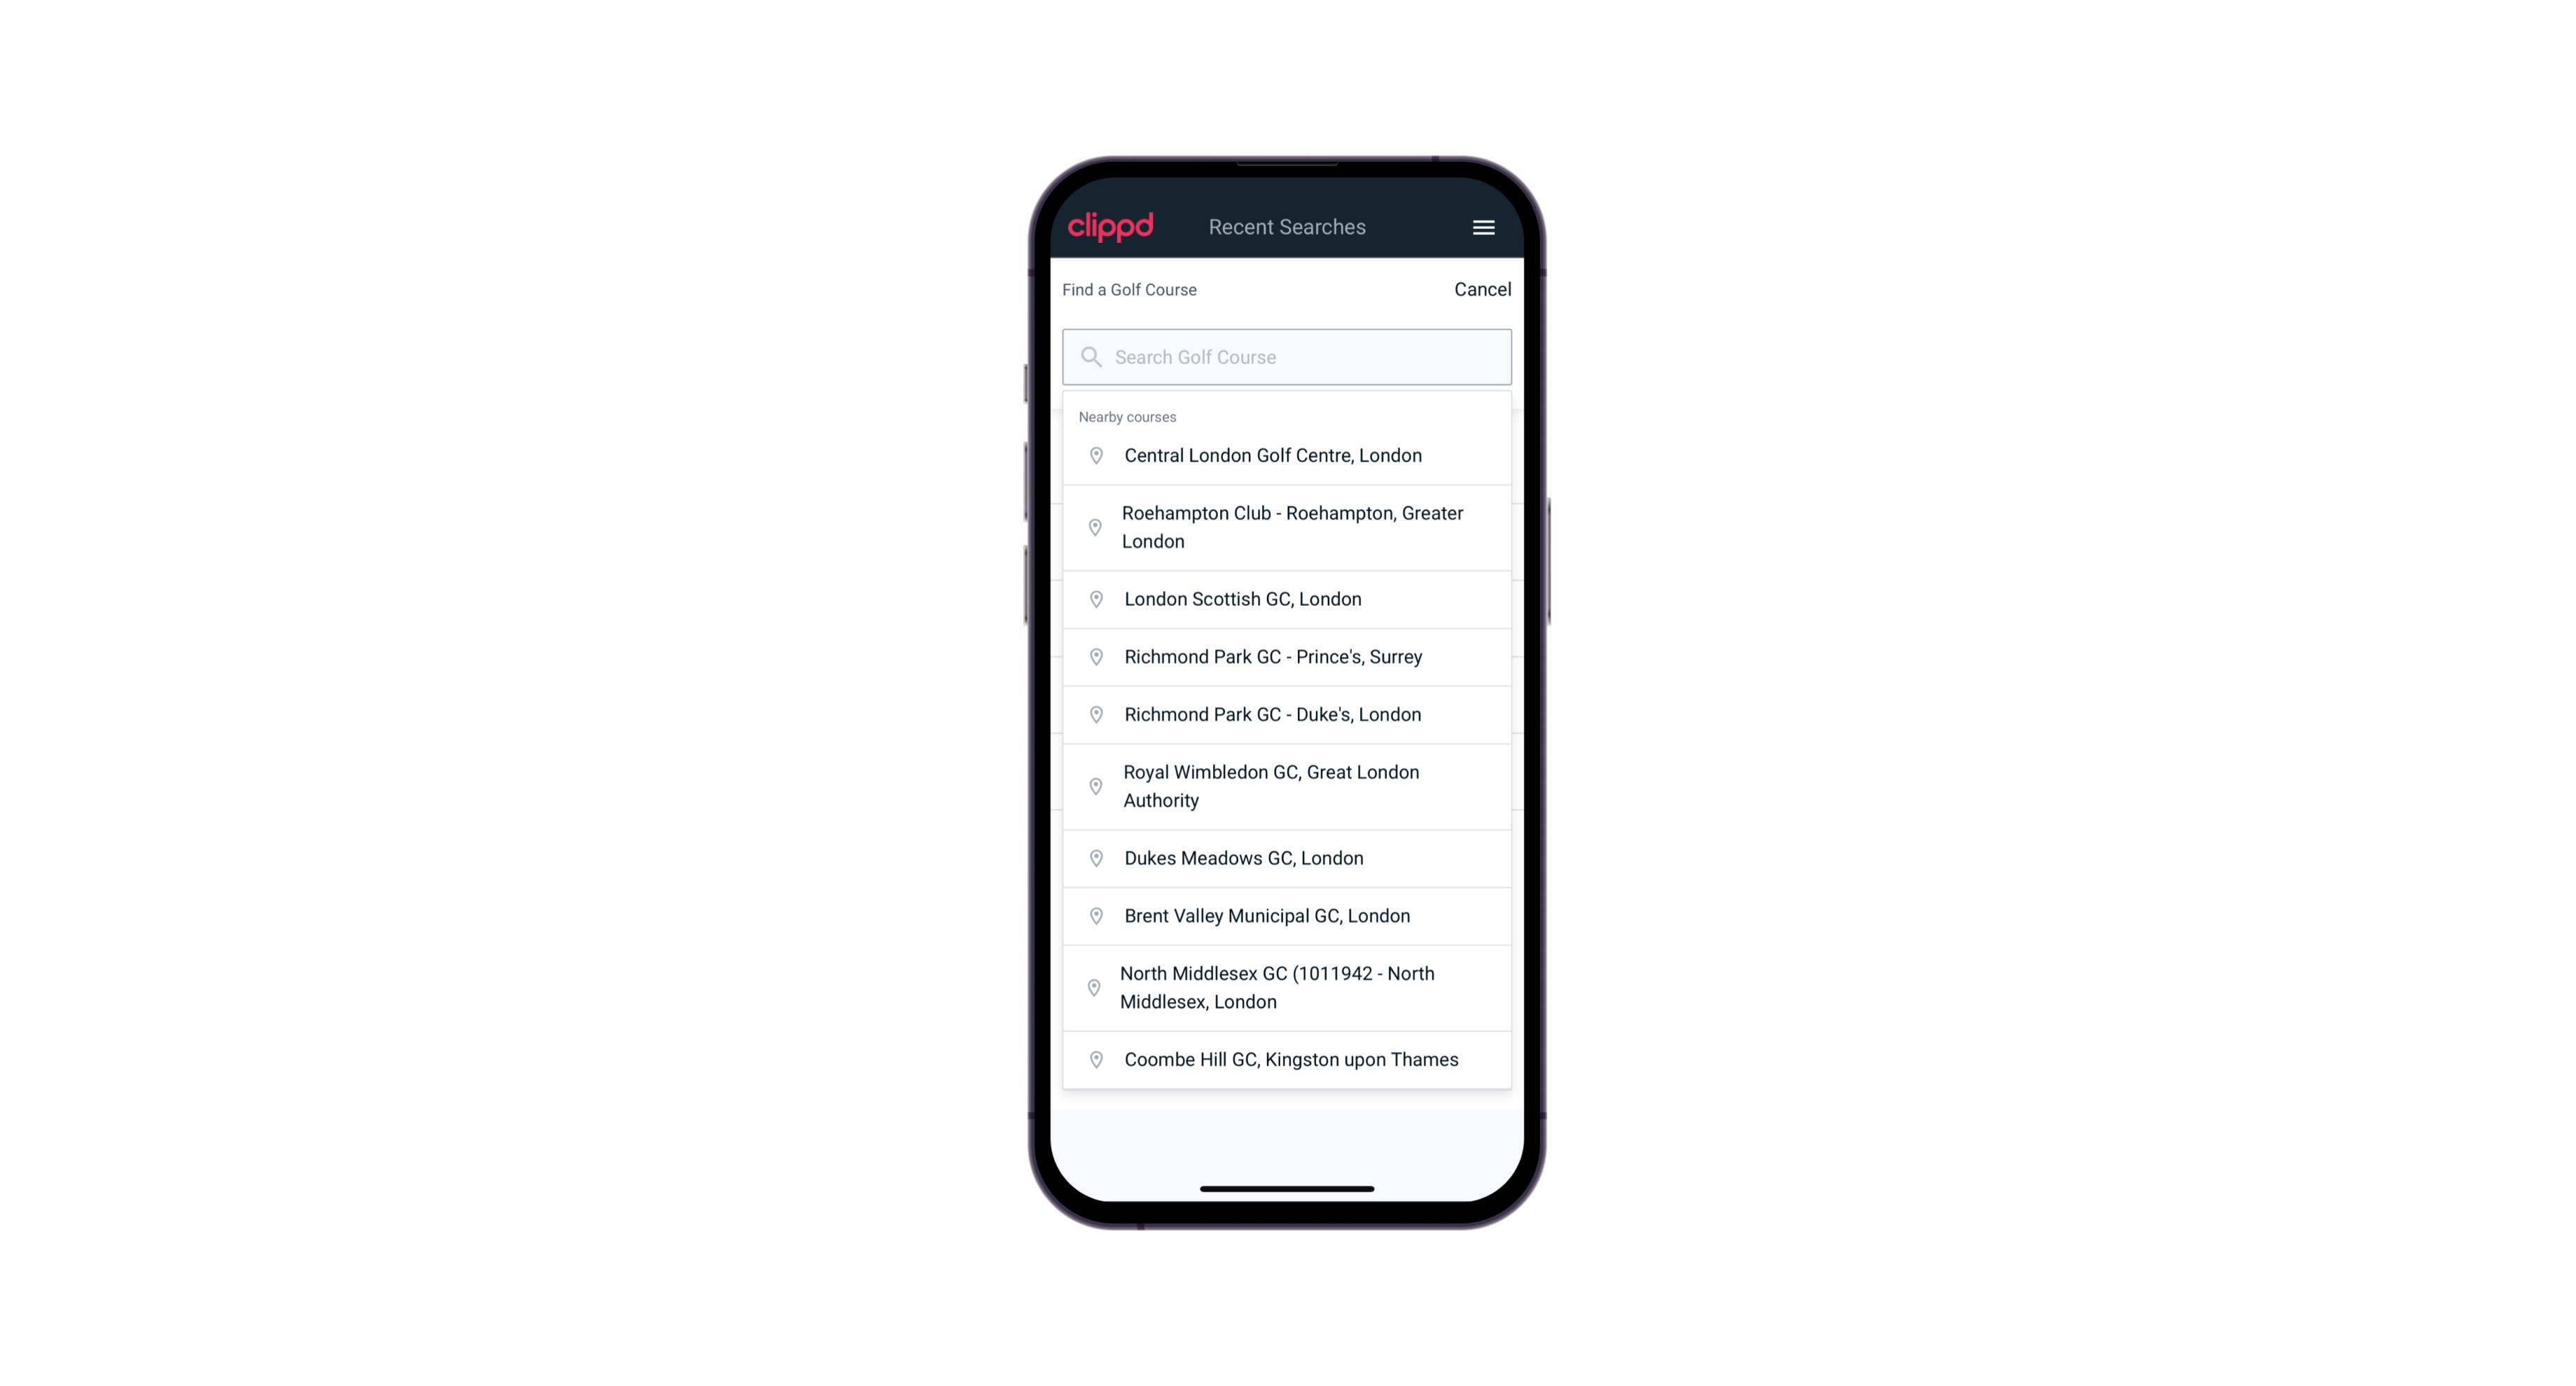Select Roehampton Club - Roehampton, Greater London
The width and height of the screenshot is (2576, 1386).
[x=1288, y=527]
